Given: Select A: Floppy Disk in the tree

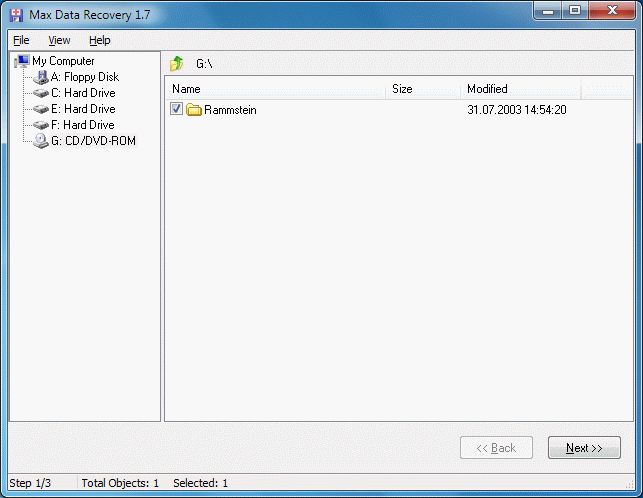Looking at the screenshot, I should [85, 77].
